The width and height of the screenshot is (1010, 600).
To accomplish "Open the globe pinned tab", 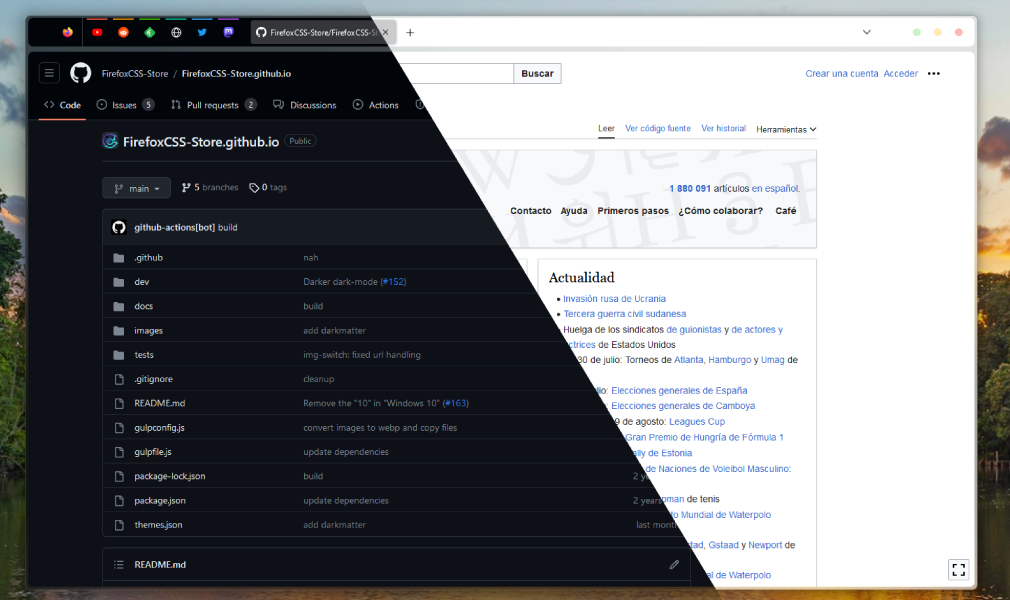I will (176, 32).
